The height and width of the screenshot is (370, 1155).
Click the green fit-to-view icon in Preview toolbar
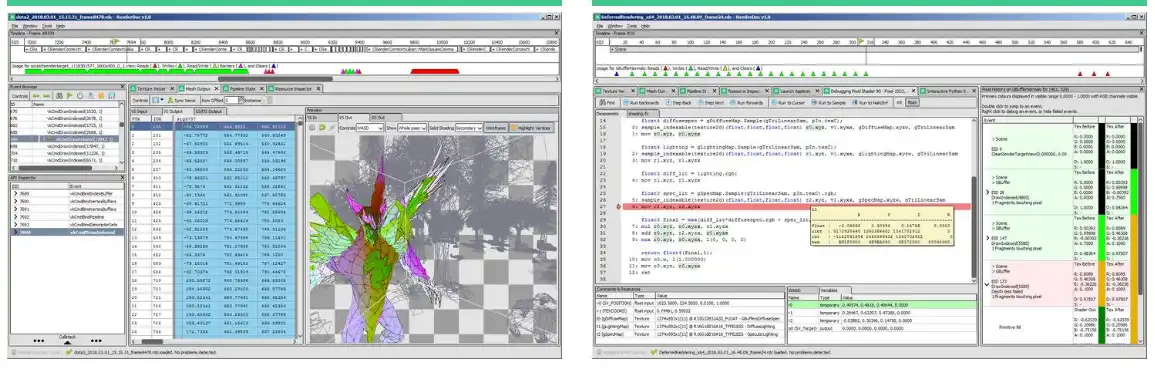coord(322,128)
